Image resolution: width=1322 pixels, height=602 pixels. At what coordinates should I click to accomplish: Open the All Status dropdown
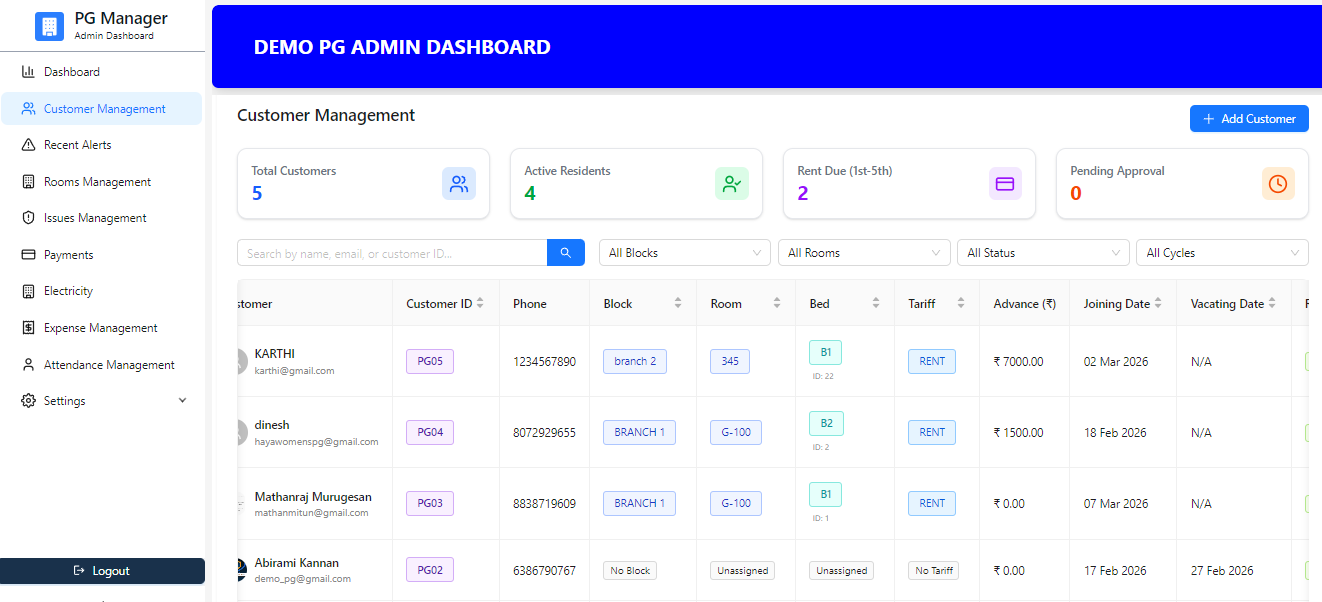pyautogui.click(x=1043, y=252)
